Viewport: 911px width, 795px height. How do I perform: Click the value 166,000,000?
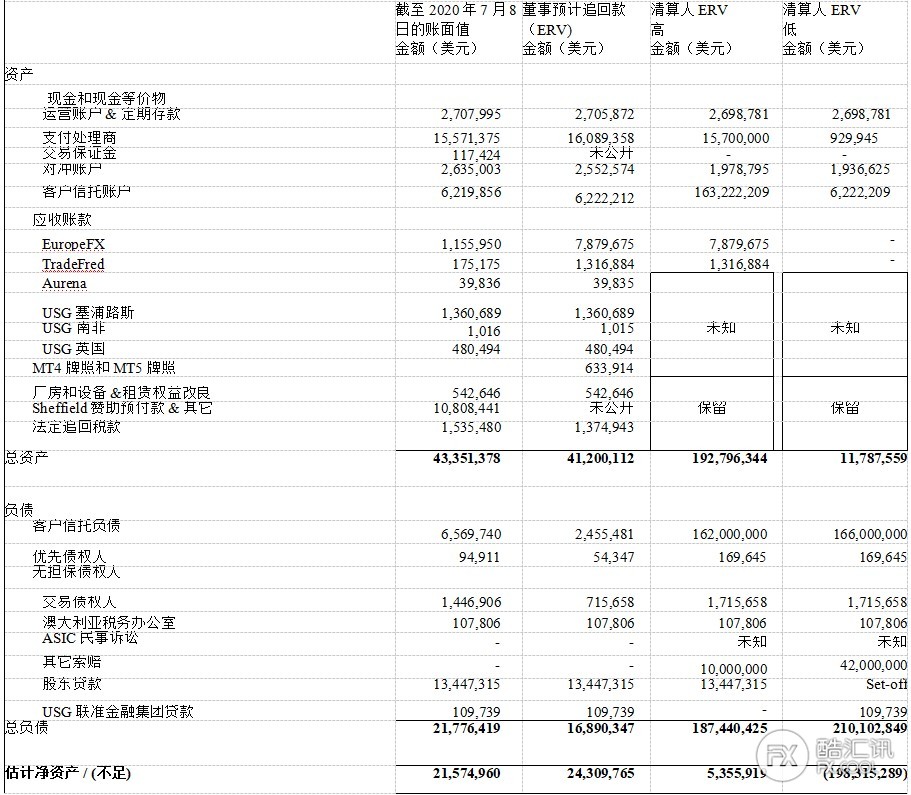pyautogui.click(x=870, y=534)
